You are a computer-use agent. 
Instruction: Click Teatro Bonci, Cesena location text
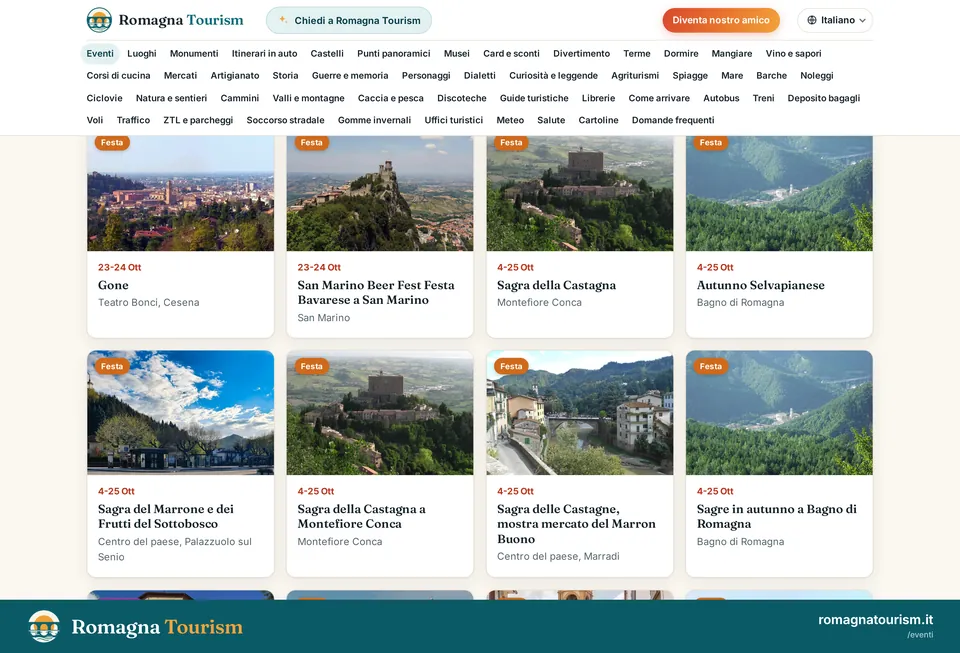point(149,302)
